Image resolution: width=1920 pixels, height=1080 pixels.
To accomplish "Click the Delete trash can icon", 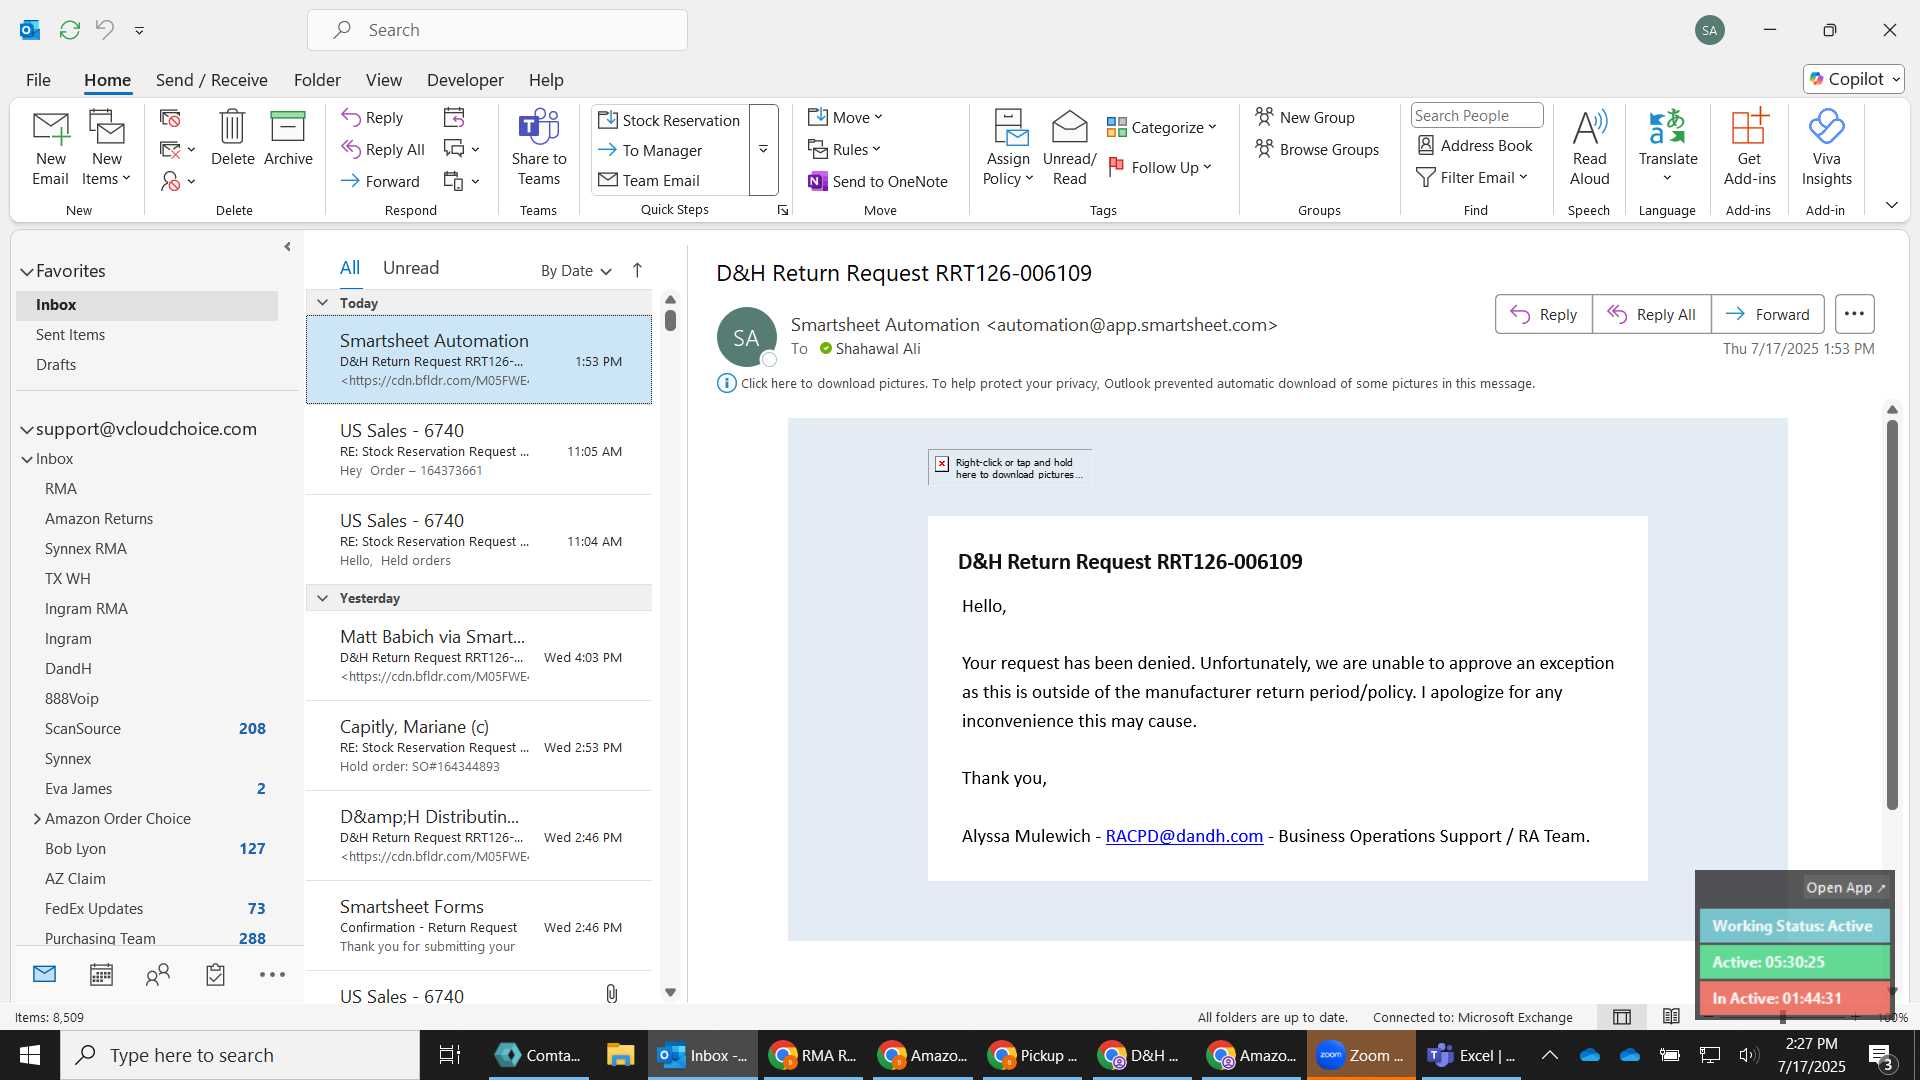I will tap(233, 138).
